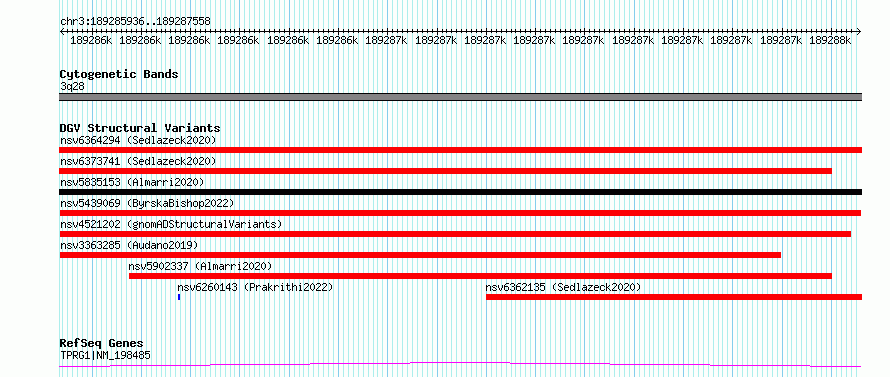This screenshot has height=377, width=890.
Task: Open nsv4521202 (gnomADStructuralVariants) label
Action: [171, 224]
